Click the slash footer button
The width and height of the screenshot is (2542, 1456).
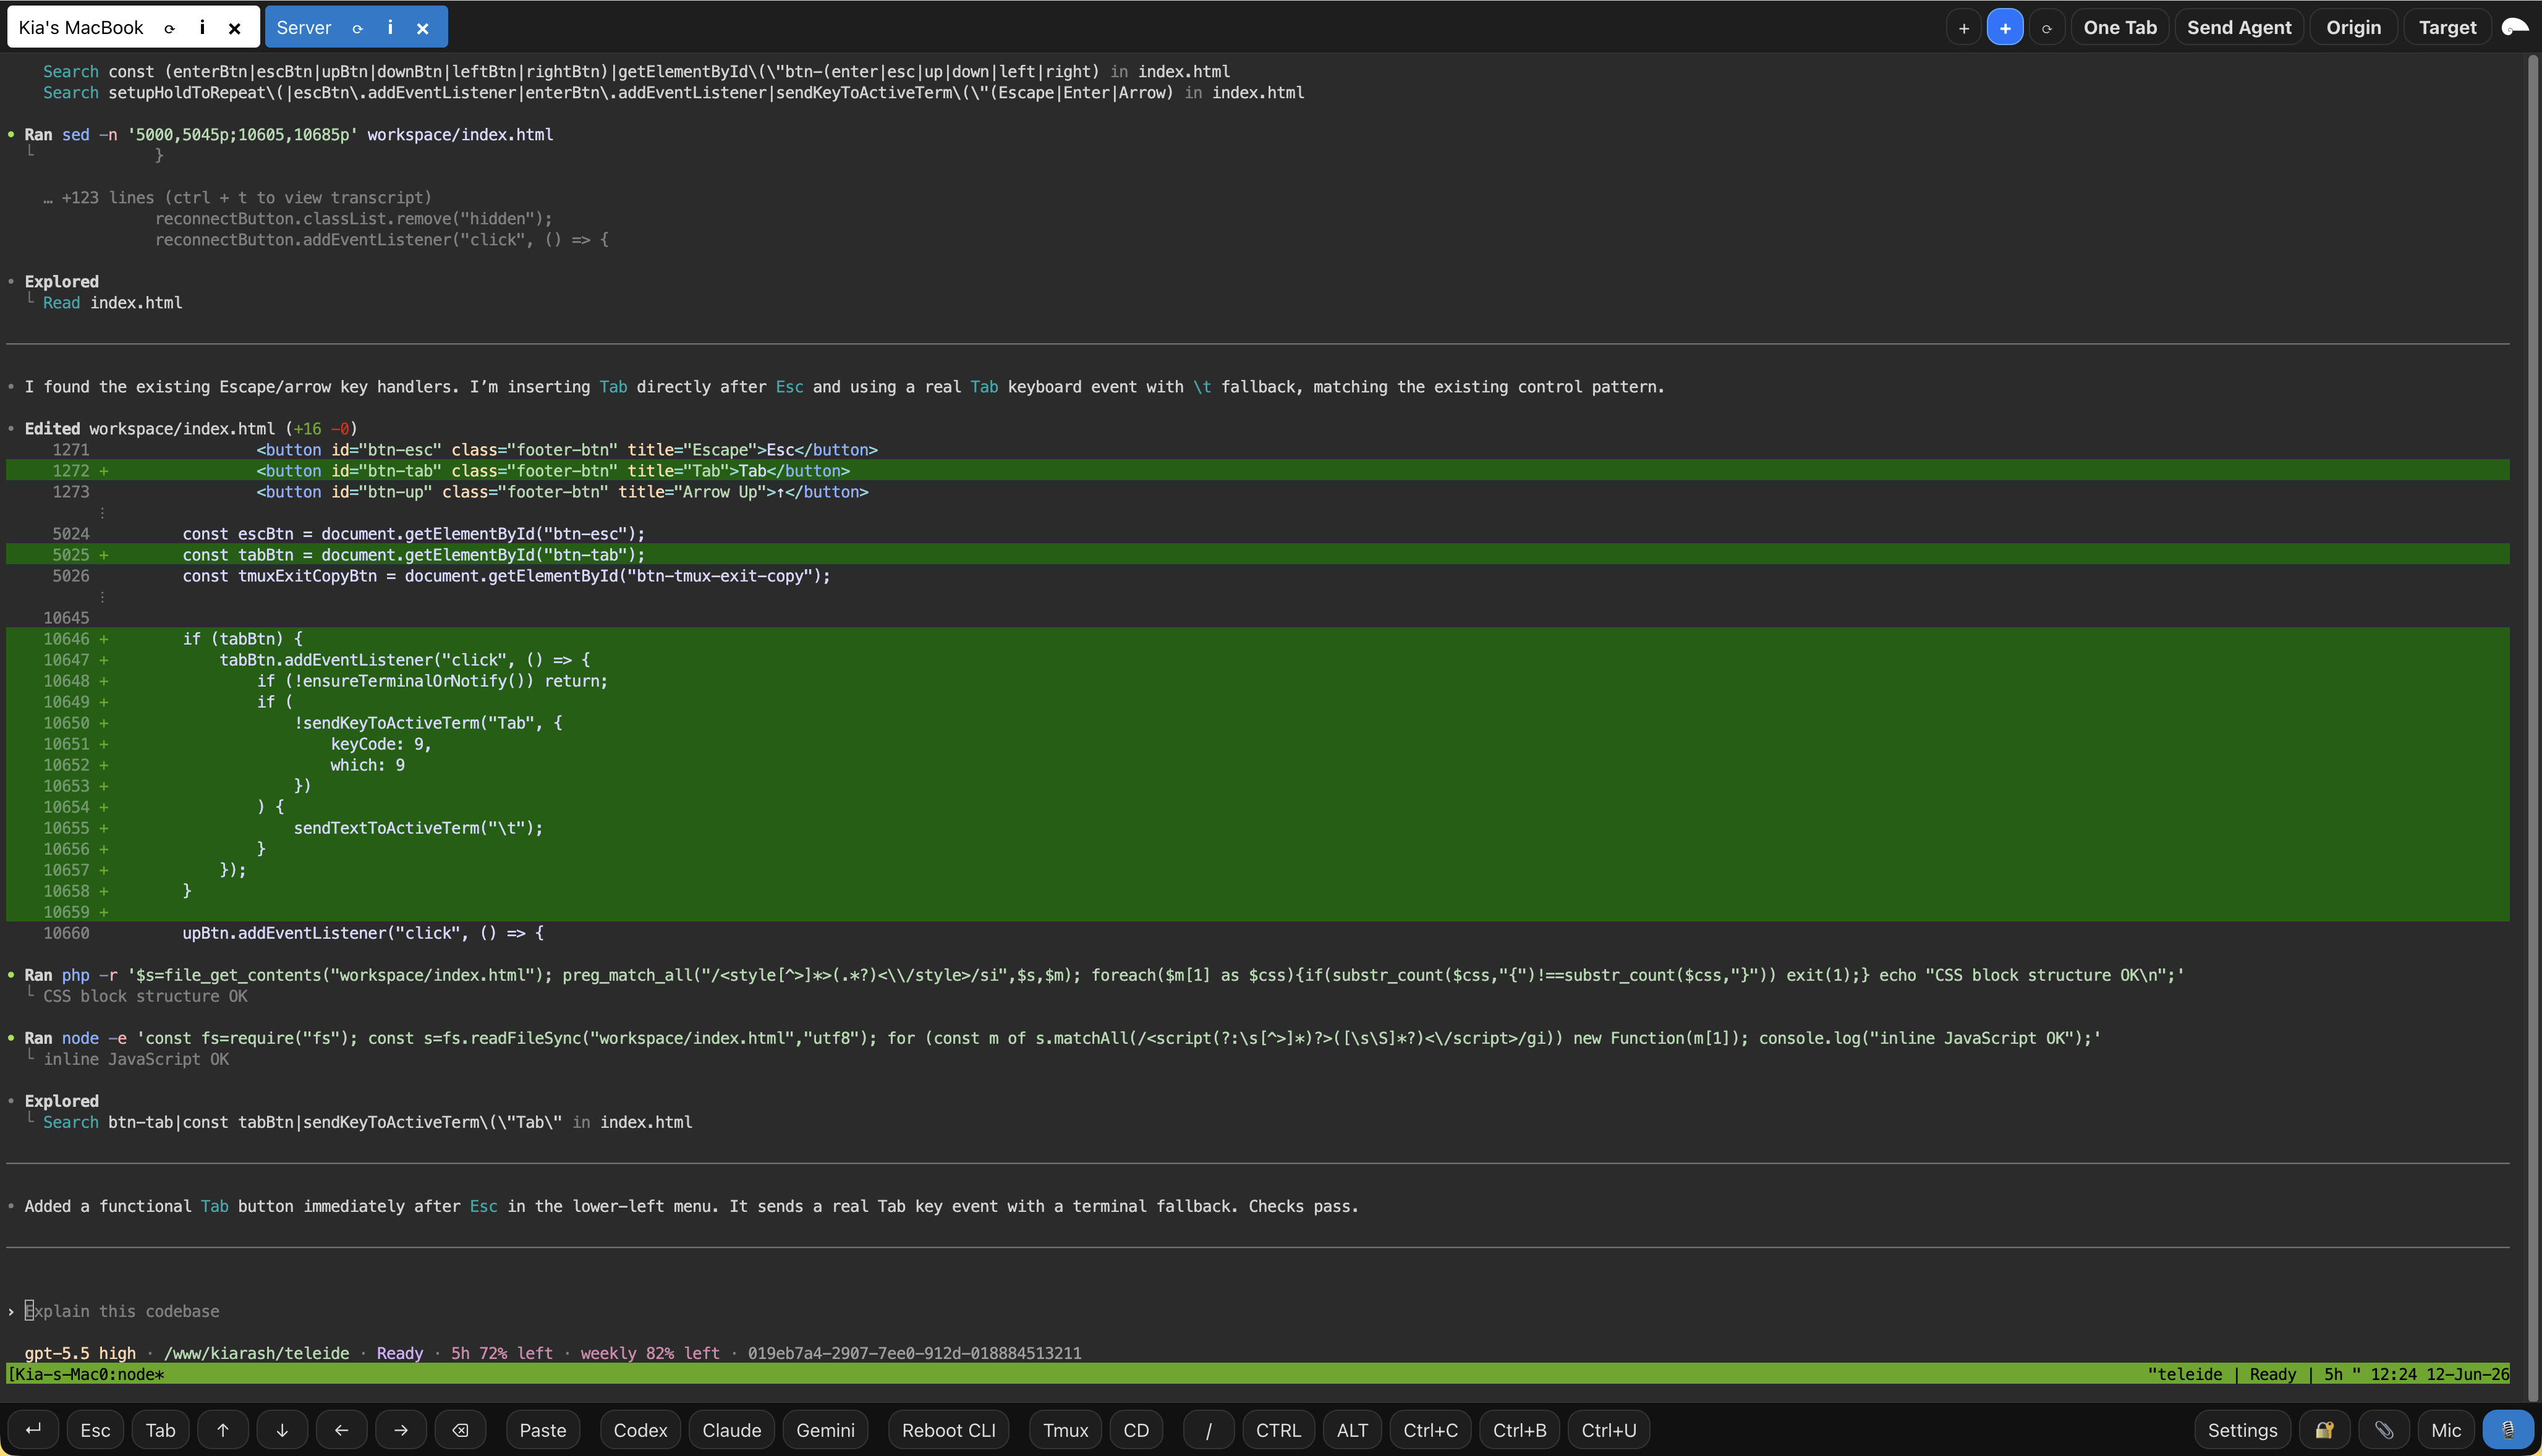1208,1430
